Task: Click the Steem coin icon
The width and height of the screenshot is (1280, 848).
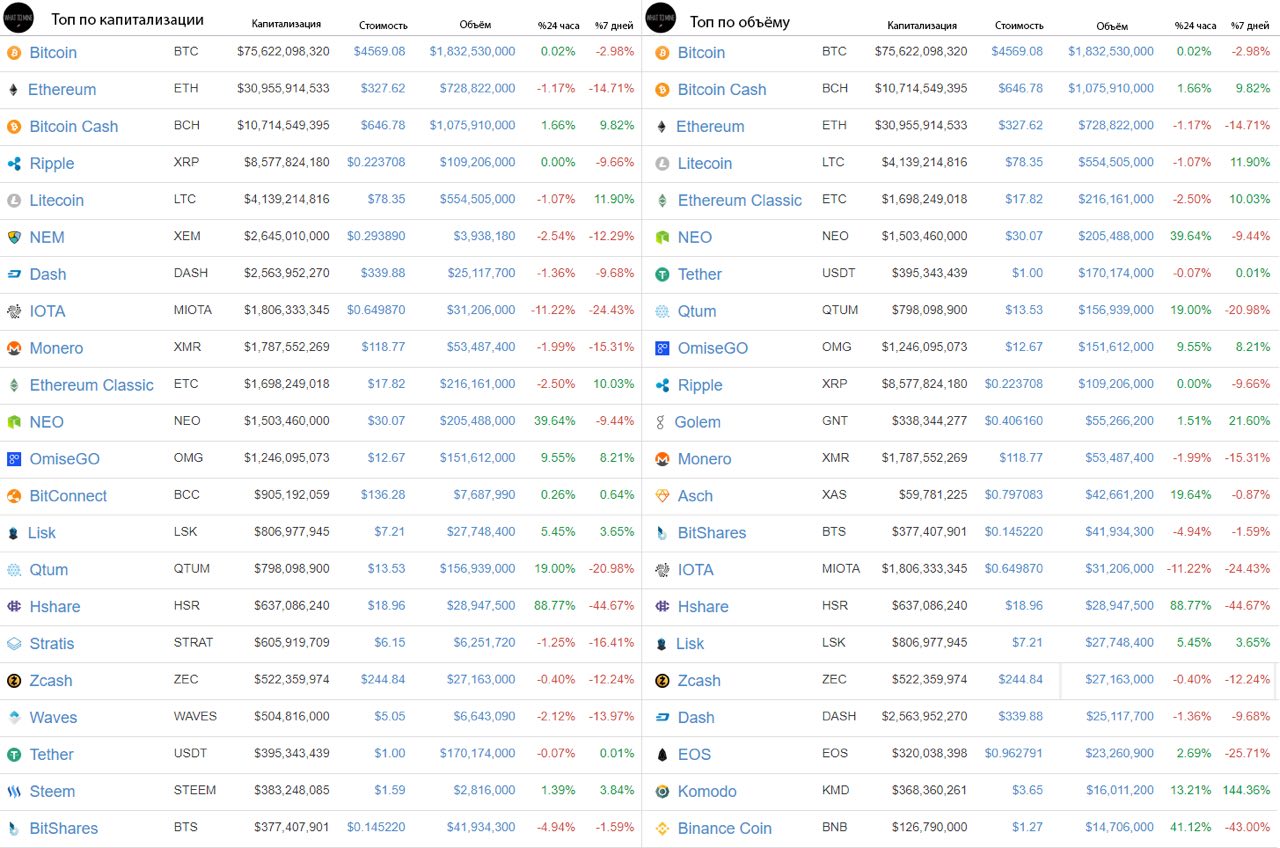Action: click(x=14, y=792)
